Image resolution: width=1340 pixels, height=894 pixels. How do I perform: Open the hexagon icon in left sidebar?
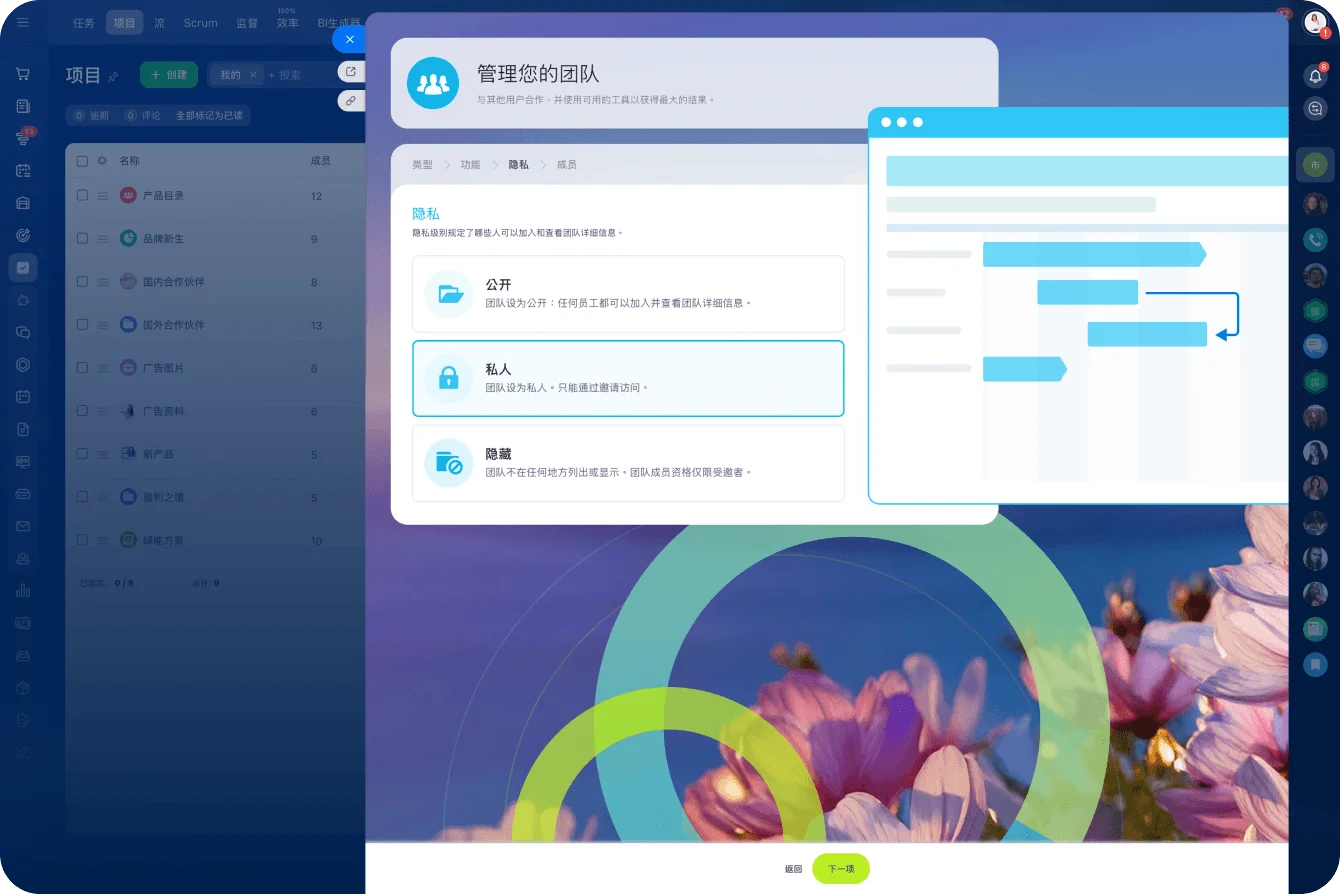click(x=23, y=364)
